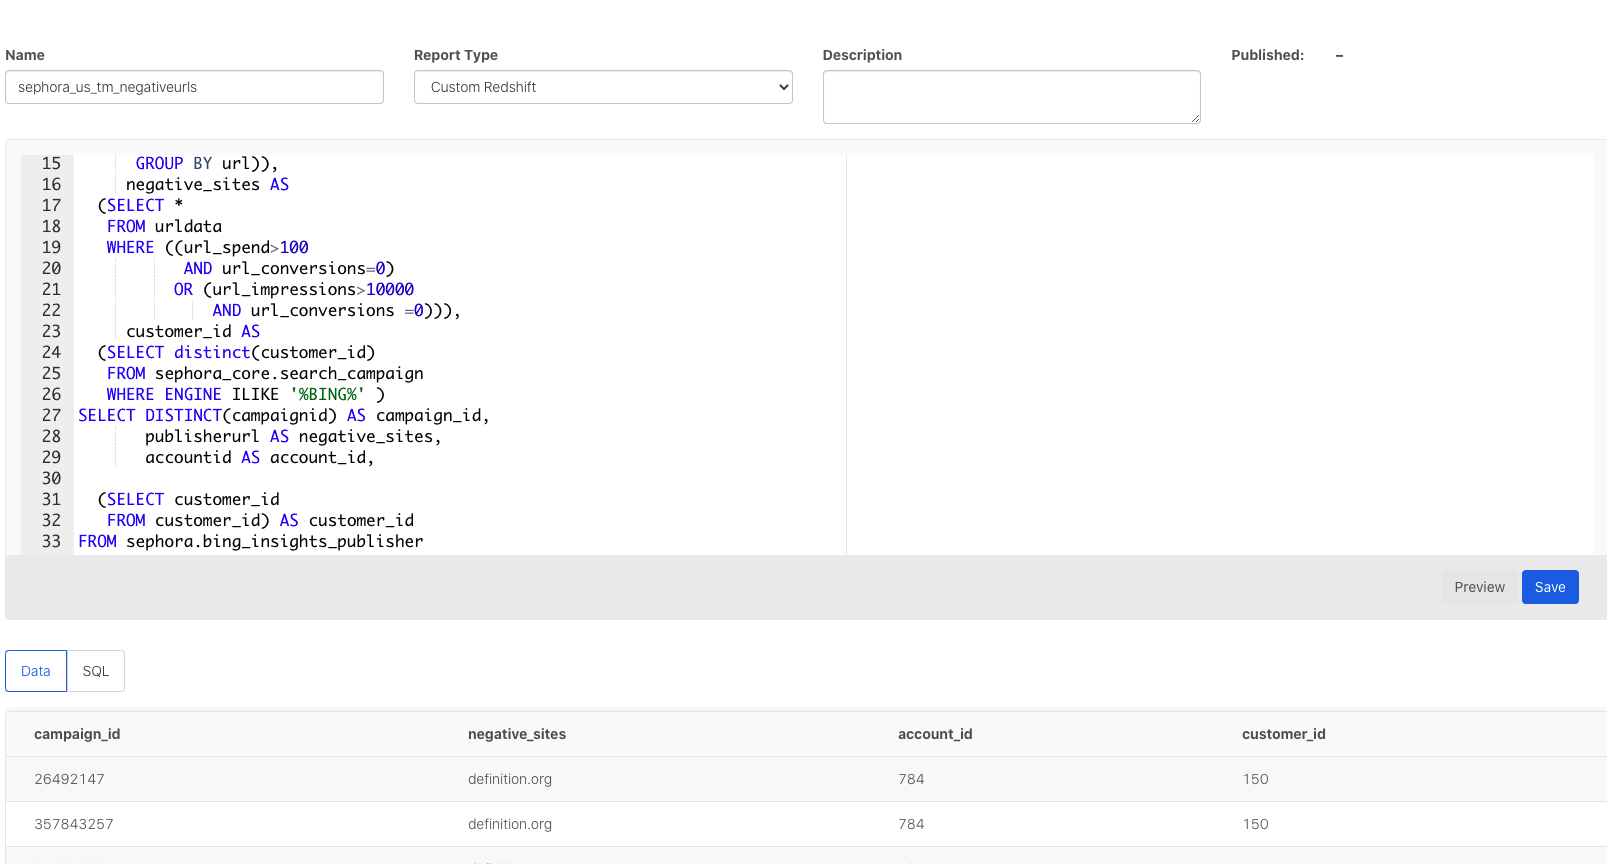
Task: Click the 'accountid AS account_id' line
Action: coord(260,457)
